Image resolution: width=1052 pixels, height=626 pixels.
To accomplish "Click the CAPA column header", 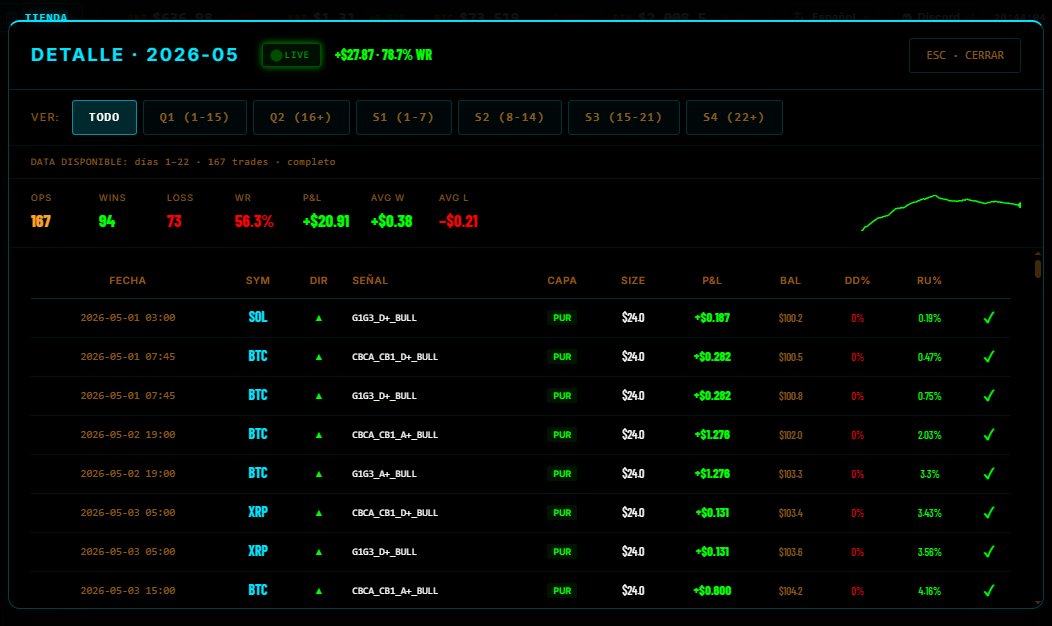I will click(x=562, y=280).
